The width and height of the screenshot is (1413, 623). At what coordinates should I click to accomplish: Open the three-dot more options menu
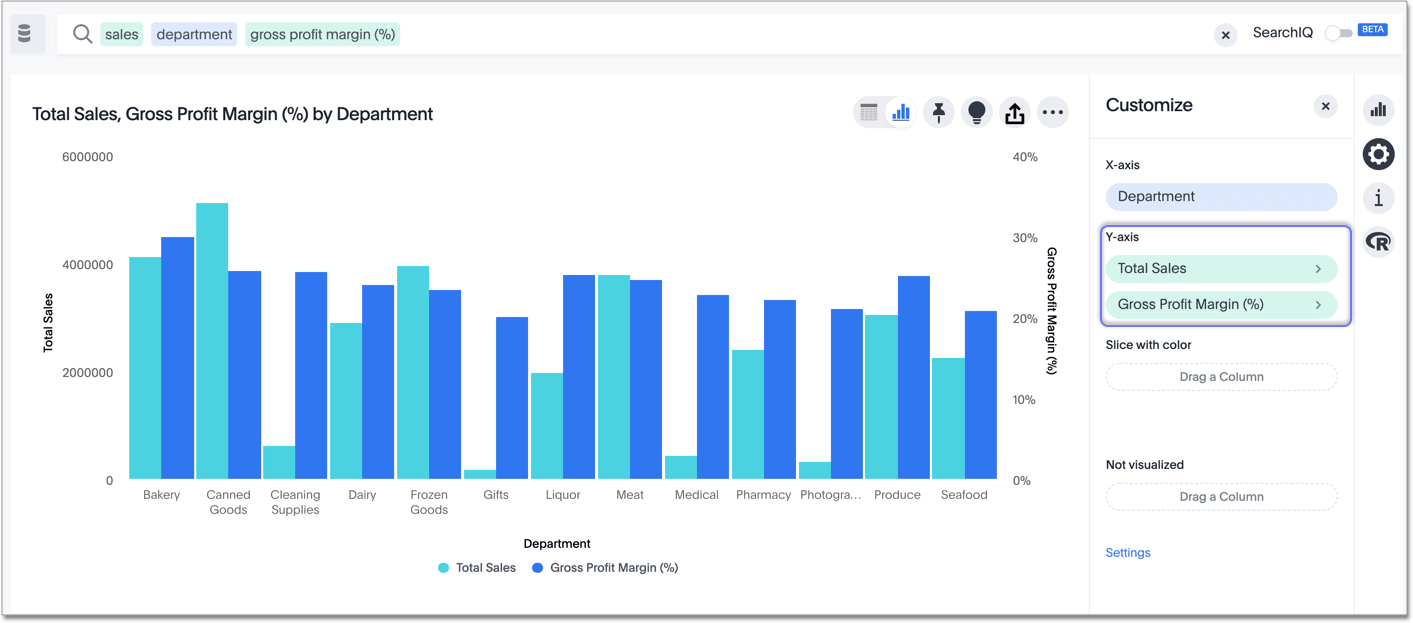pyautogui.click(x=1052, y=113)
